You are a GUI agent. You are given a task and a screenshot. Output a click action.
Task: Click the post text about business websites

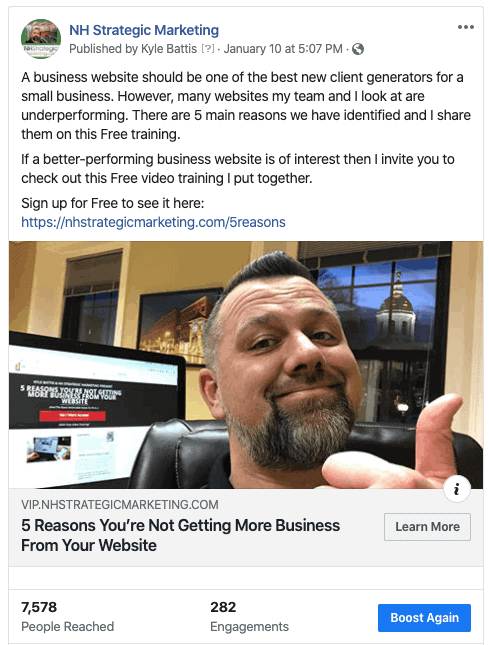(x=246, y=105)
